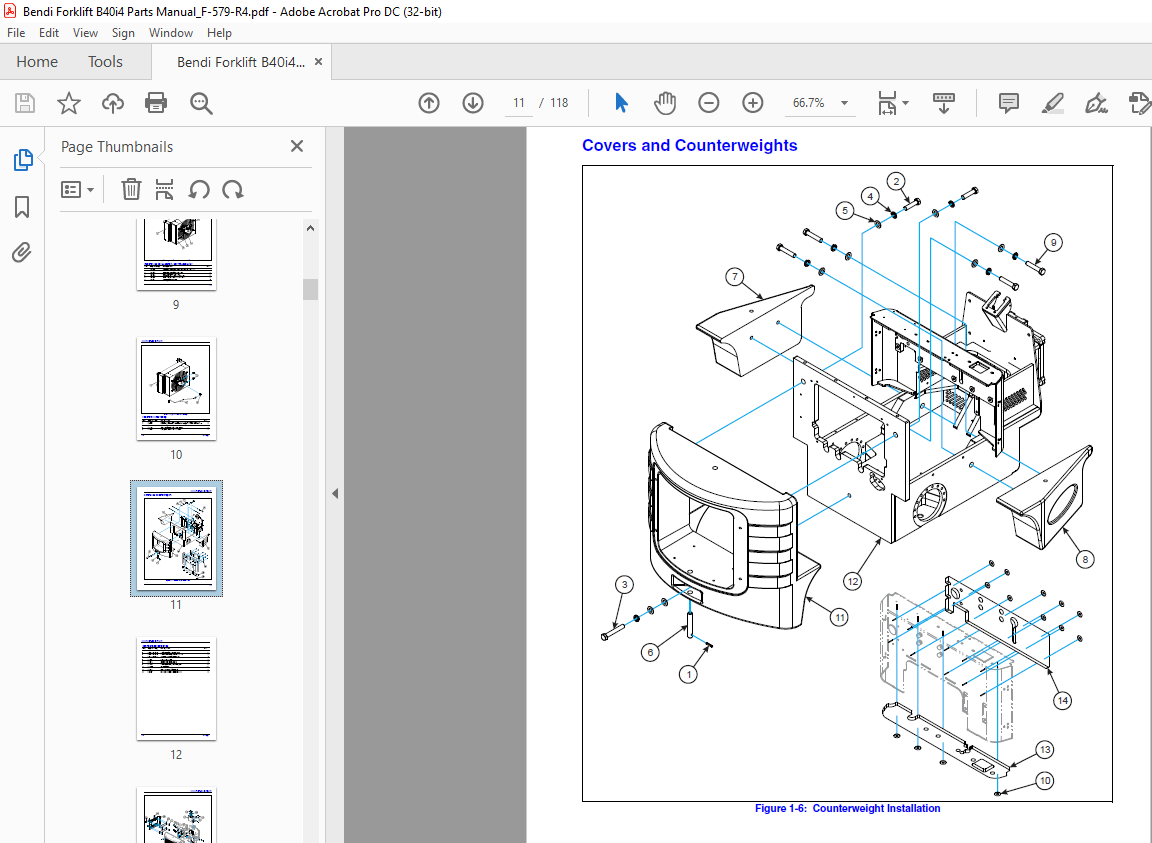Collapse the navigation pane arrow

(335, 493)
